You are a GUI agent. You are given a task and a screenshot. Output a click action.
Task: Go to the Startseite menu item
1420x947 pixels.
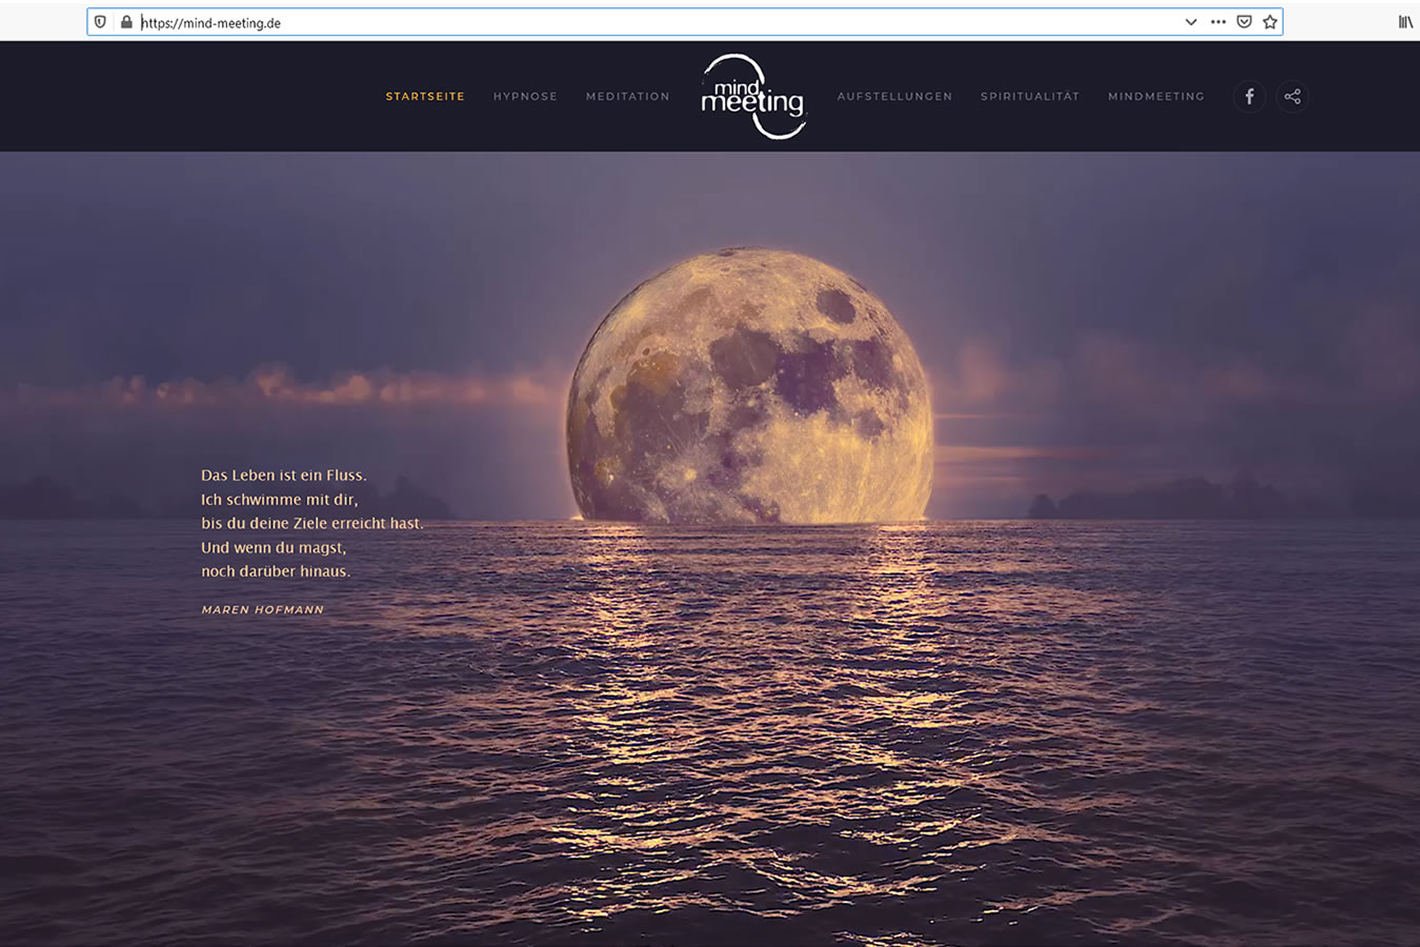[425, 97]
